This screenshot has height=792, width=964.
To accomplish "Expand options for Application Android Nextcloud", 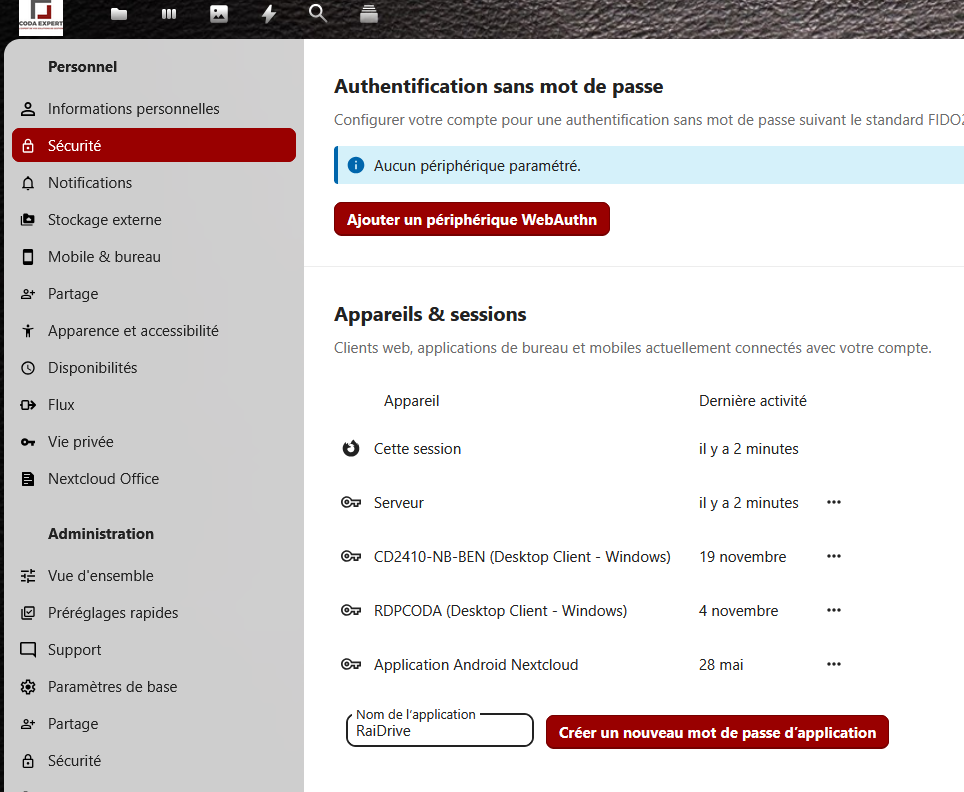I will (834, 664).
